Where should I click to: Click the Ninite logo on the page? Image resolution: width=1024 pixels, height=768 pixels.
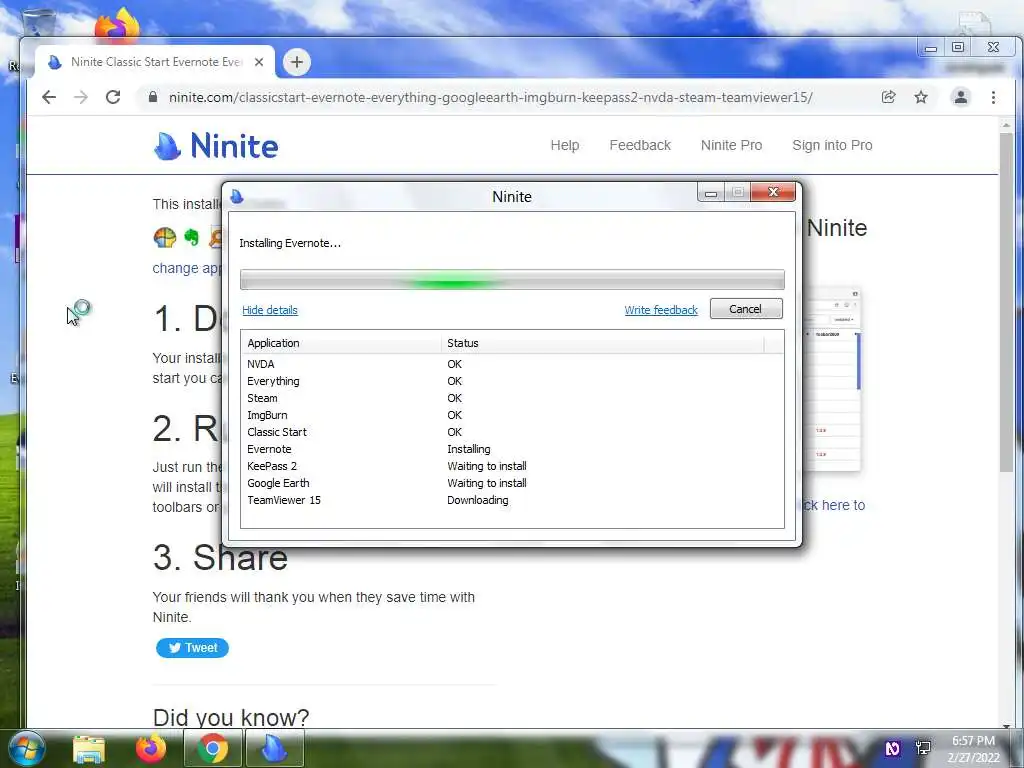click(x=216, y=146)
